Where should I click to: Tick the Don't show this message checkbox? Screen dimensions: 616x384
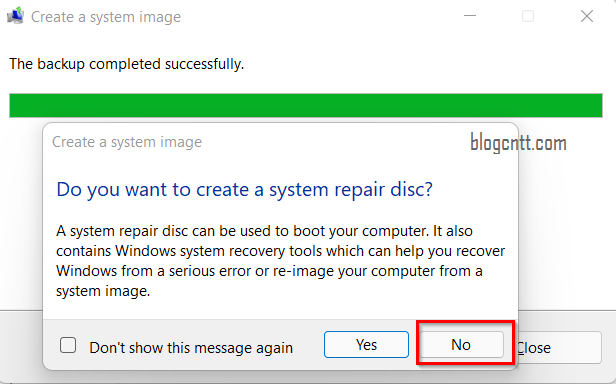[x=68, y=345]
